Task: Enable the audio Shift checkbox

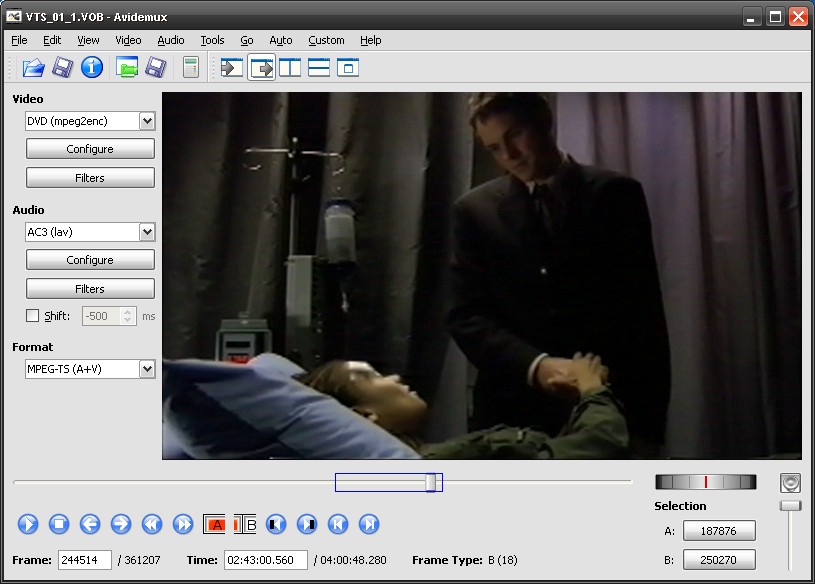Action: click(32, 315)
